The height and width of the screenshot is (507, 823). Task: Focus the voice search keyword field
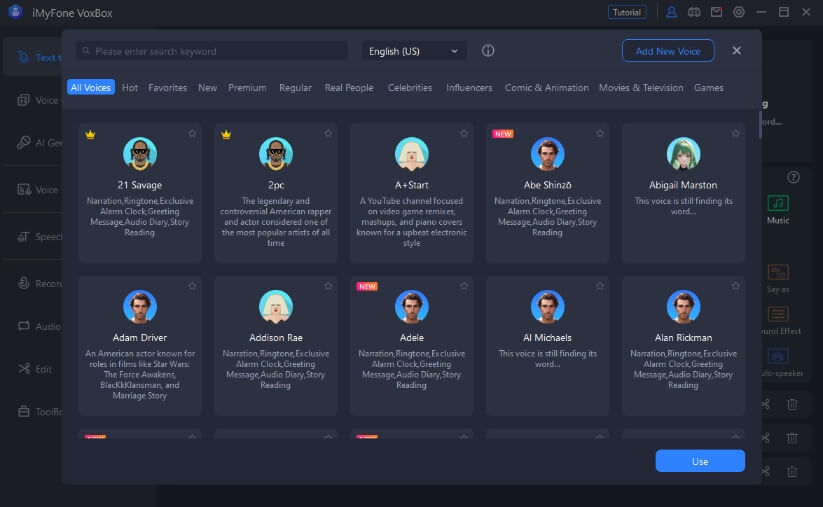pyautogui.click(x=212, y=51)
